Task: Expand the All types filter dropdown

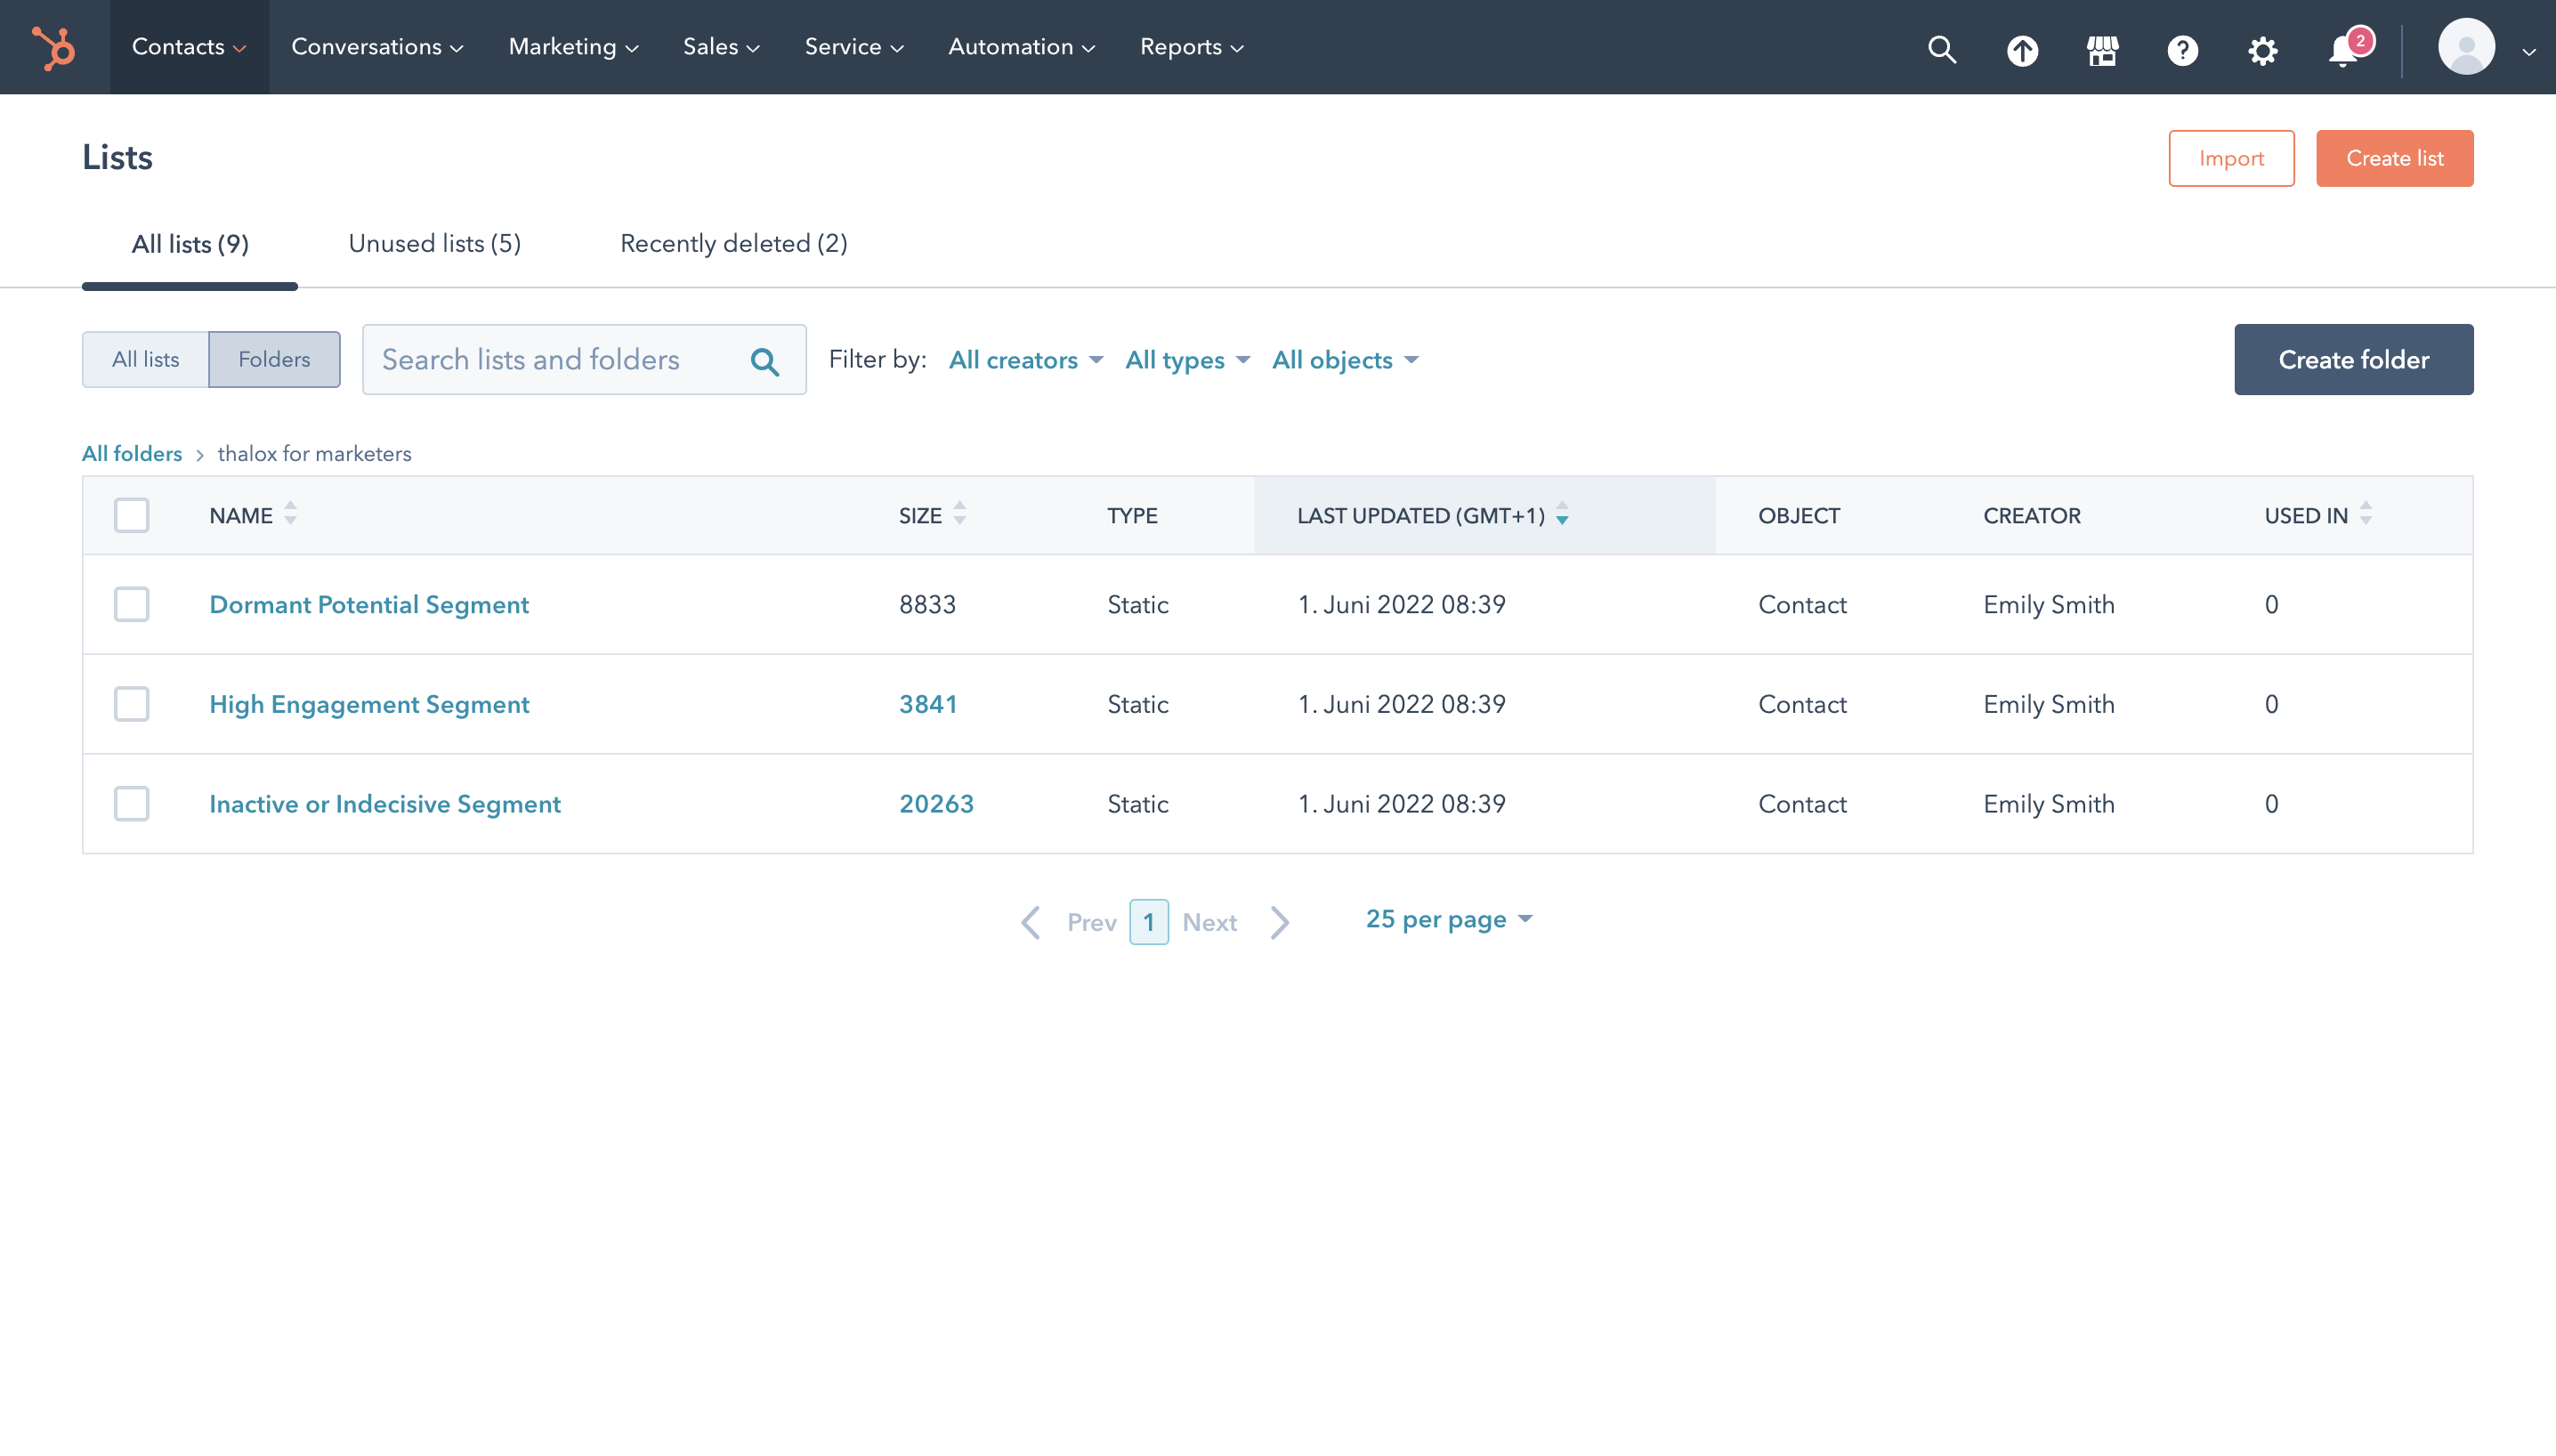Action: tap(1186, 360)
